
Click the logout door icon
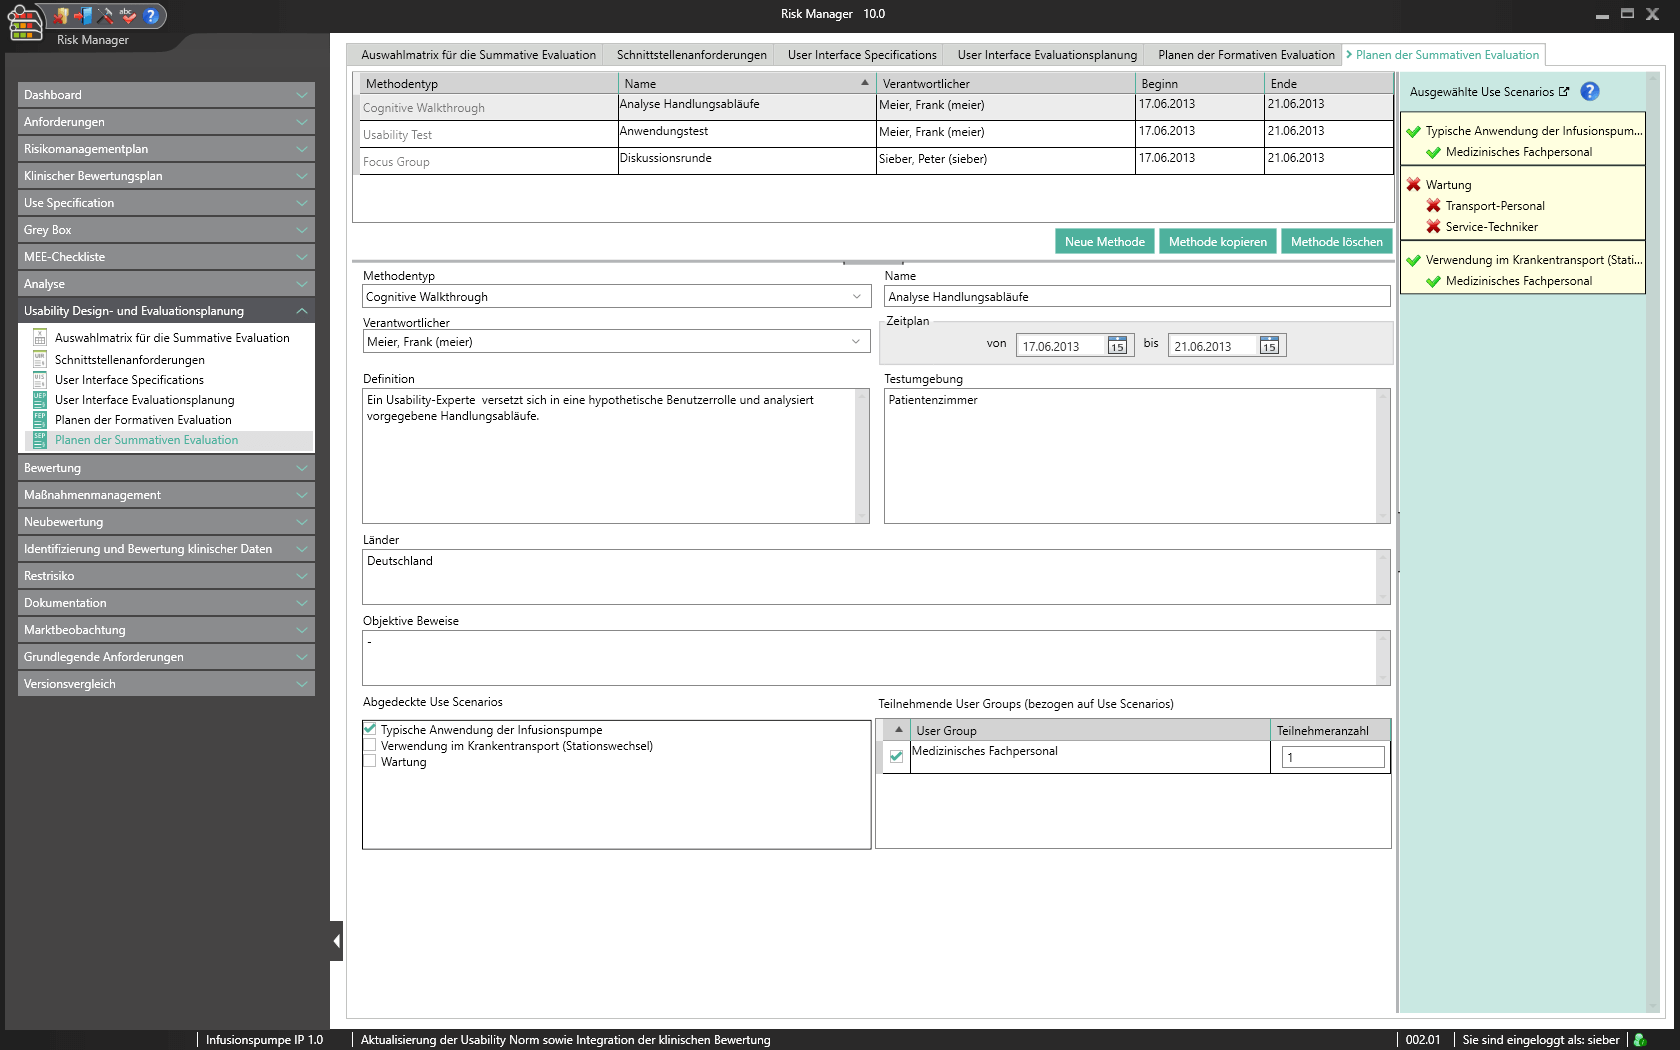coord(83,15)
